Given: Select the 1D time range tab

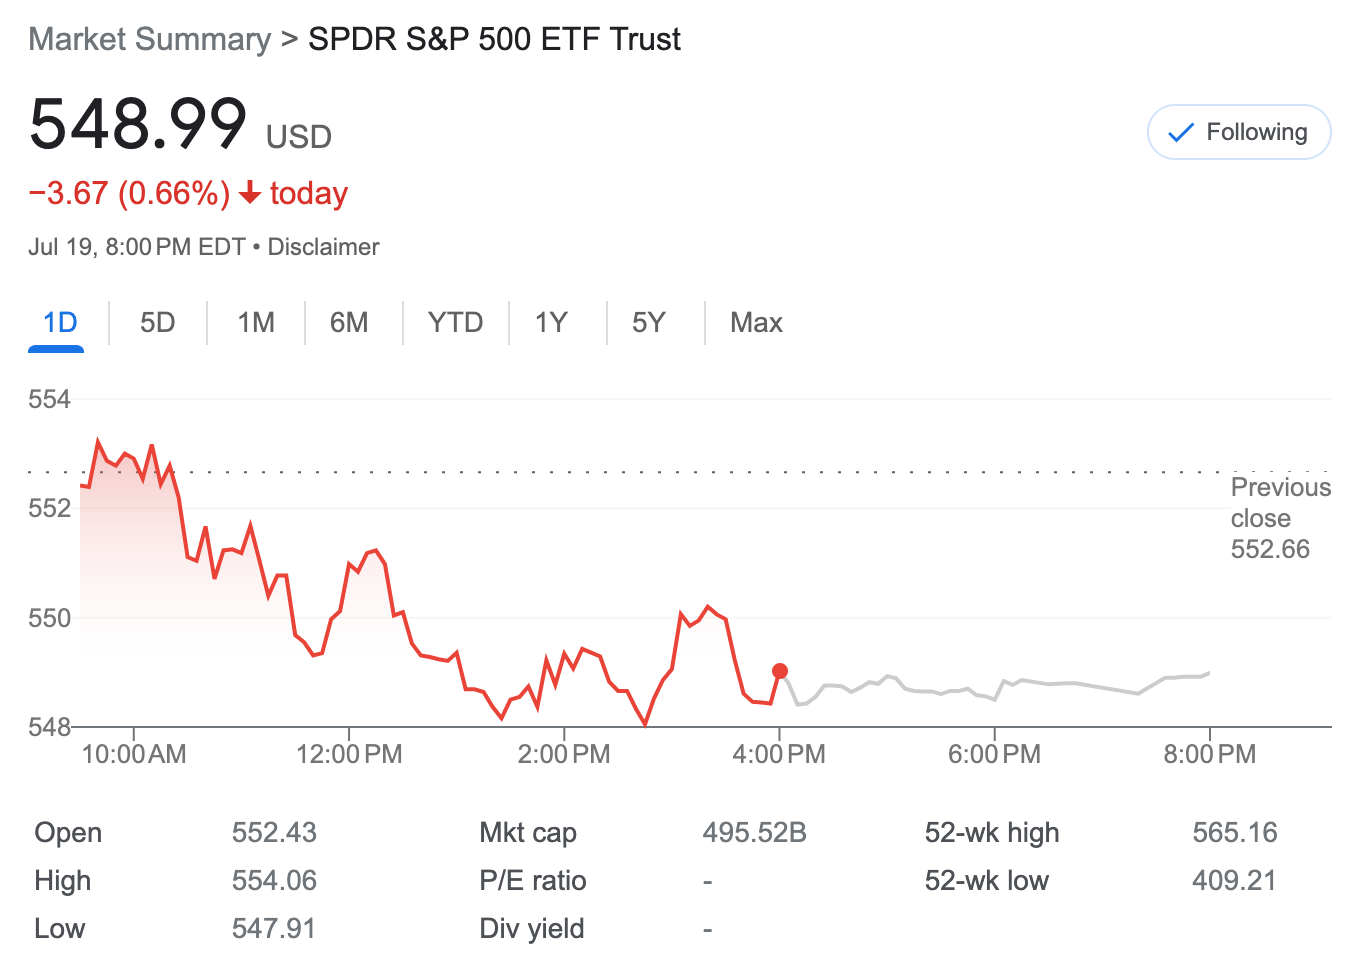Looking at the screenshot, I should click(x=60, y=322).
